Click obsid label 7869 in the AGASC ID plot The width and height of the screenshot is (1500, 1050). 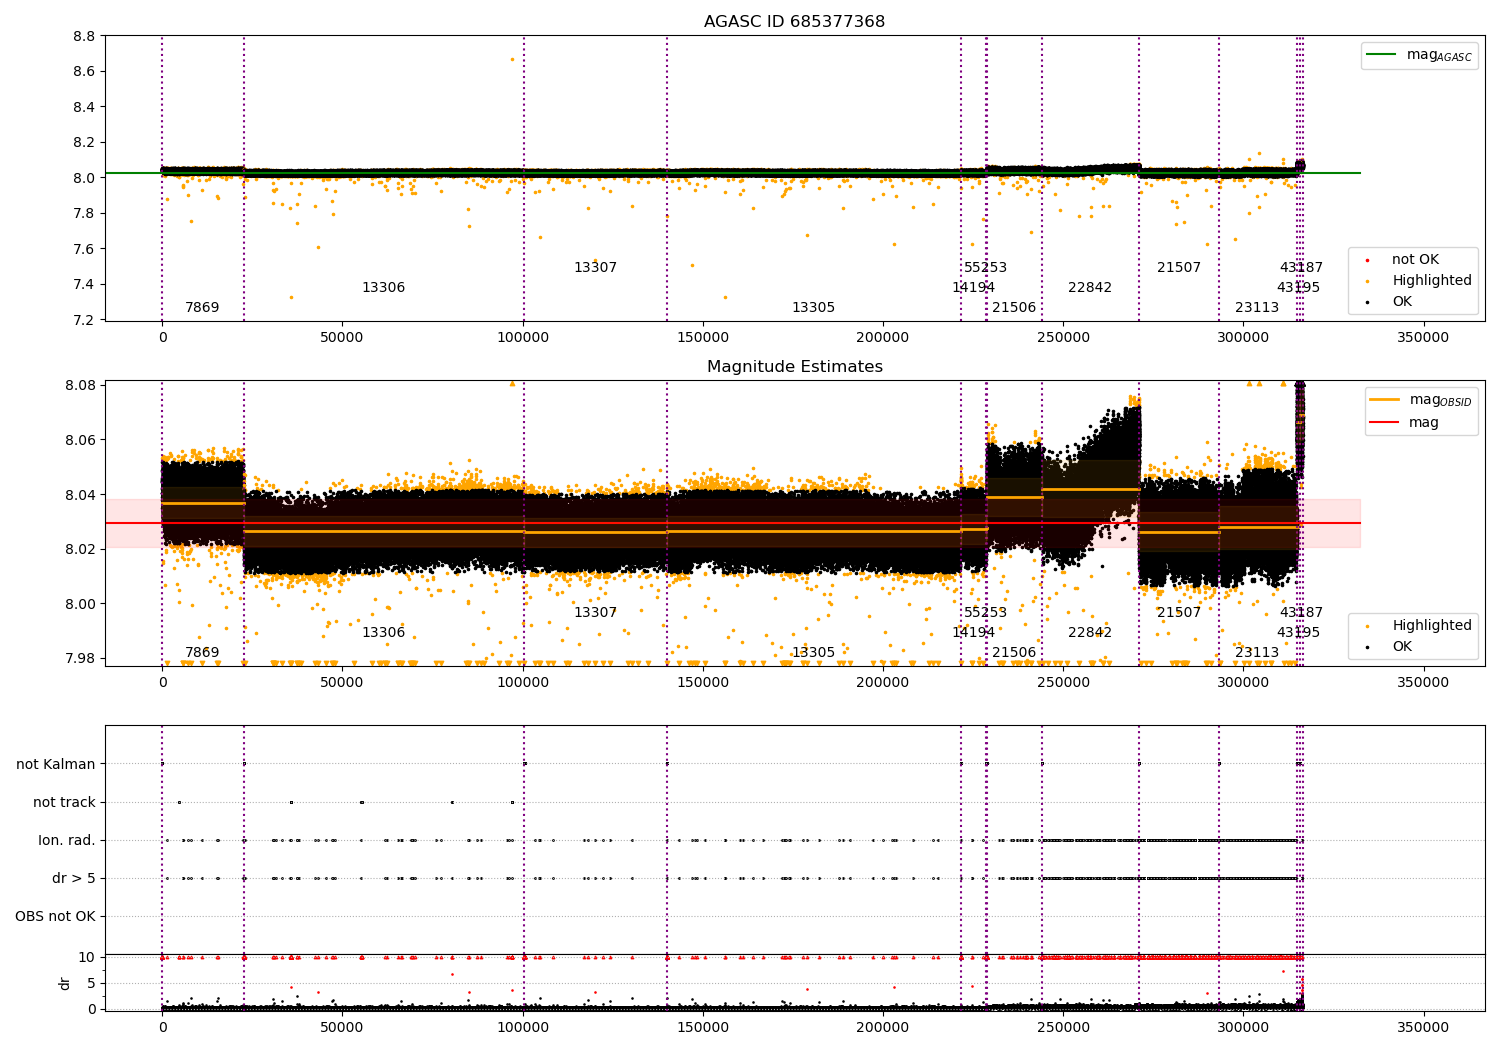pos(202,308)
